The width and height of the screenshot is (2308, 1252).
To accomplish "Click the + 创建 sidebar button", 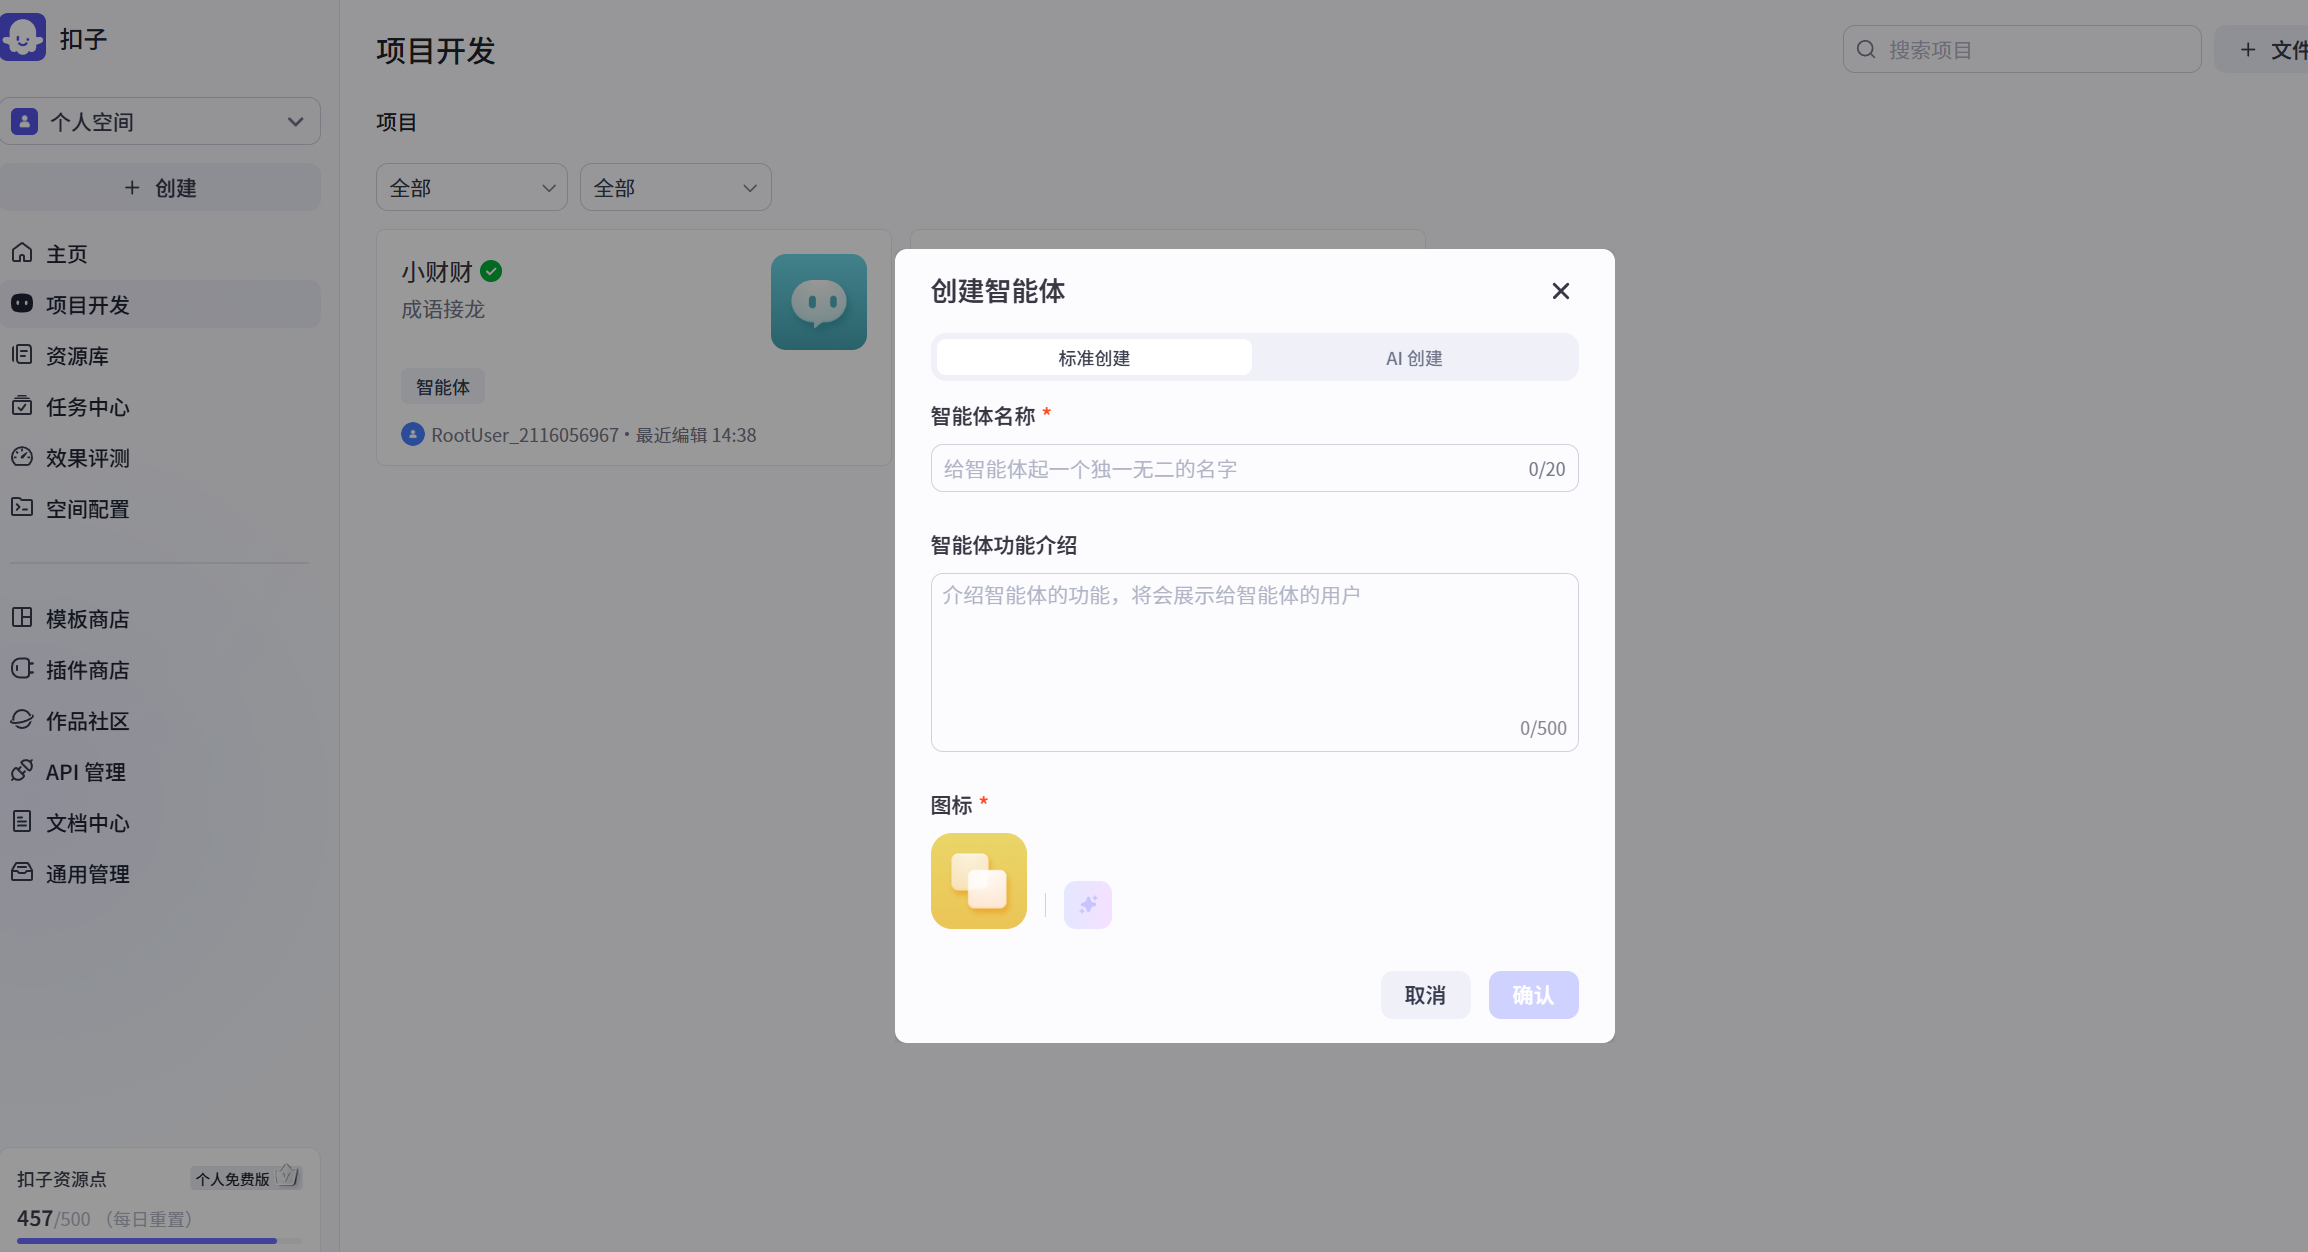I will click(x=160, y=187).
